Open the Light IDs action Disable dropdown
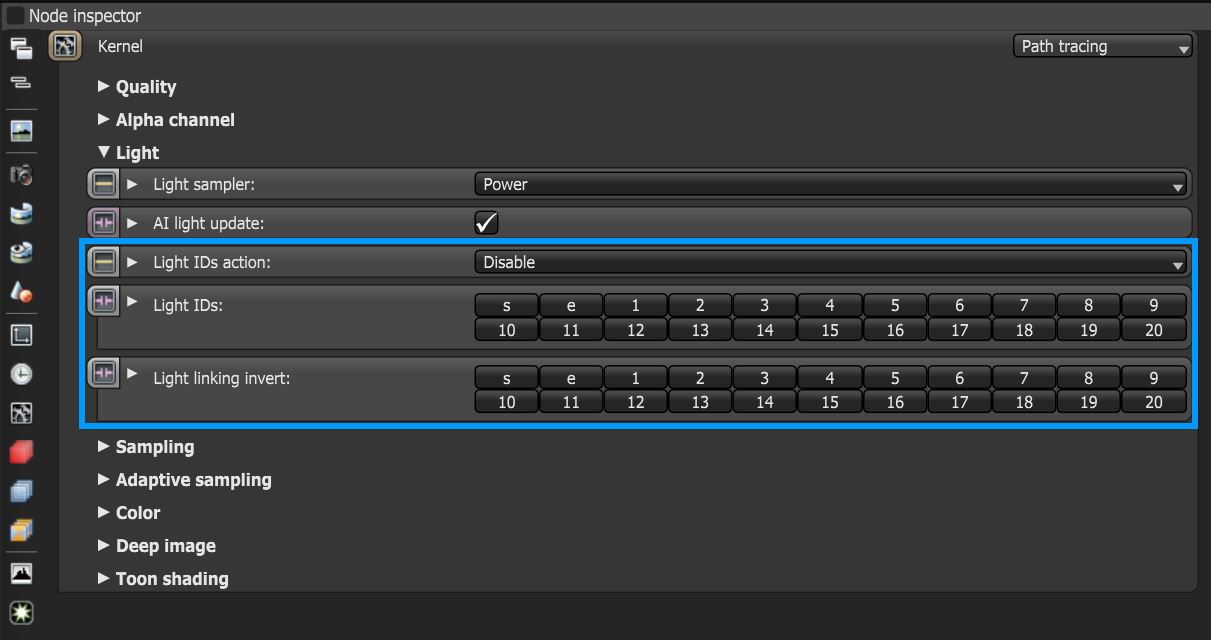Image resolution: width=1211 pixels, height=640 pixels. [x=830, y=262]
